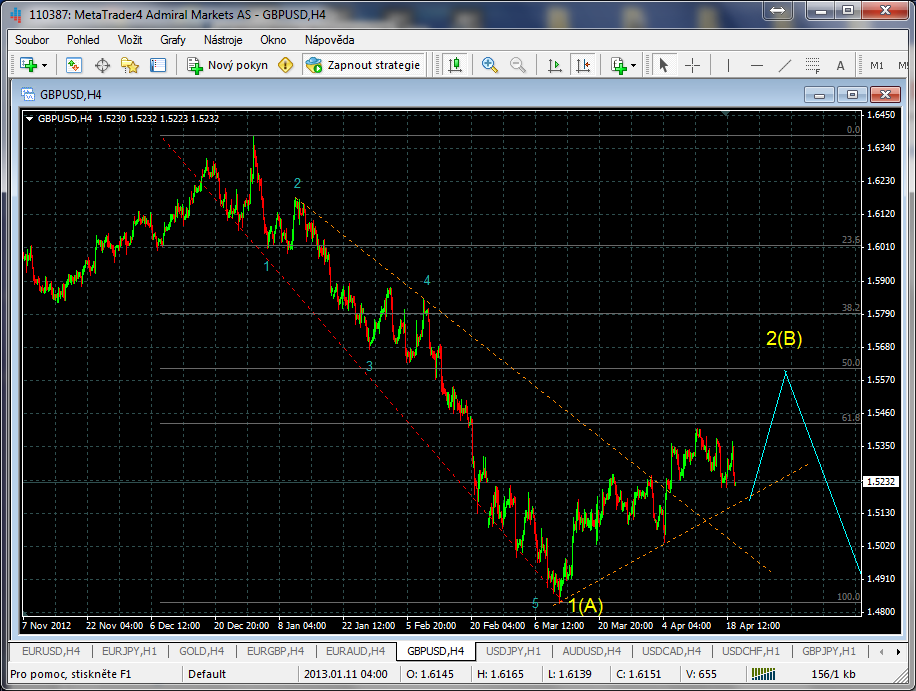Toggle Auto Scroll chart icon
The height and width of the screenshot is (691, 916).
(554, 65)
